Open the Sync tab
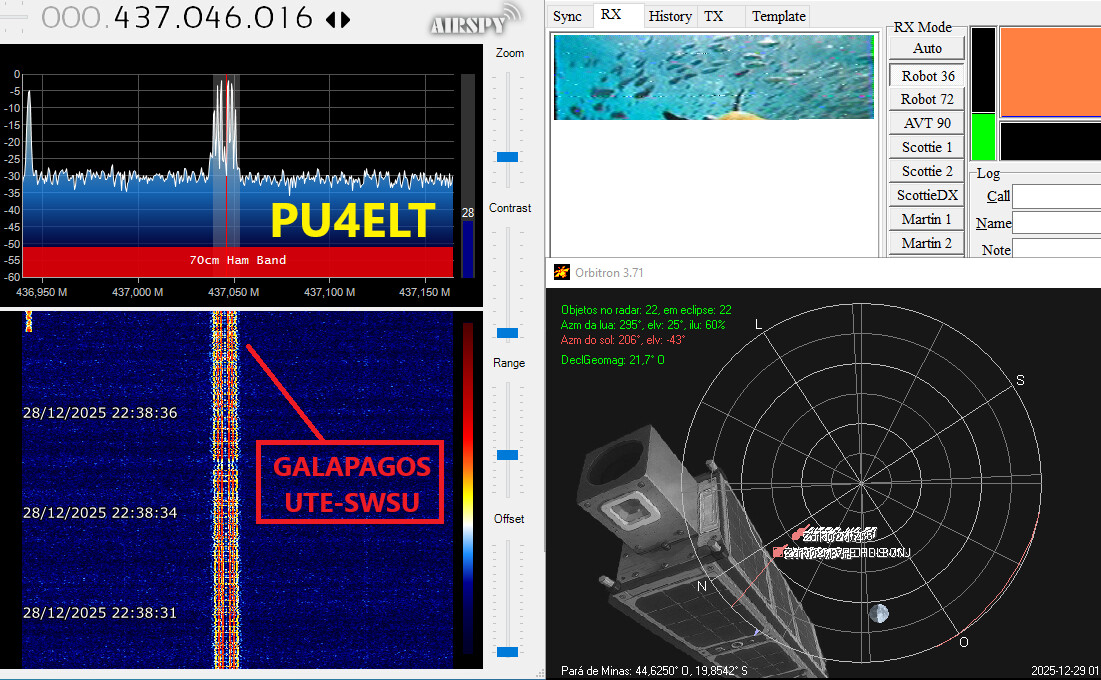Viewport: 1101px width, 680px height. tap(567, 16)
